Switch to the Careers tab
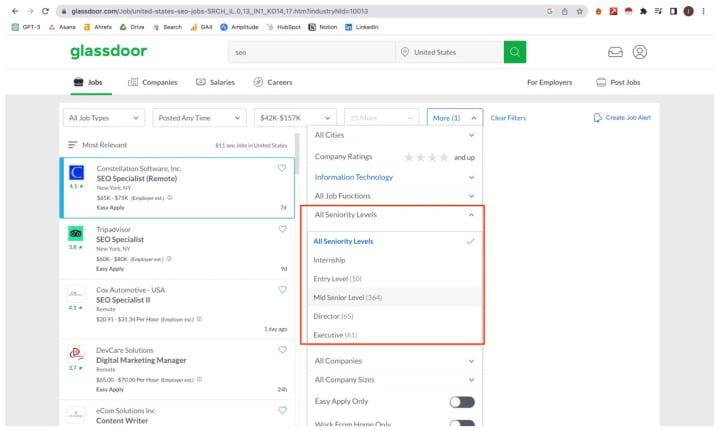The image size is (720, 430). tap(273, 82)
